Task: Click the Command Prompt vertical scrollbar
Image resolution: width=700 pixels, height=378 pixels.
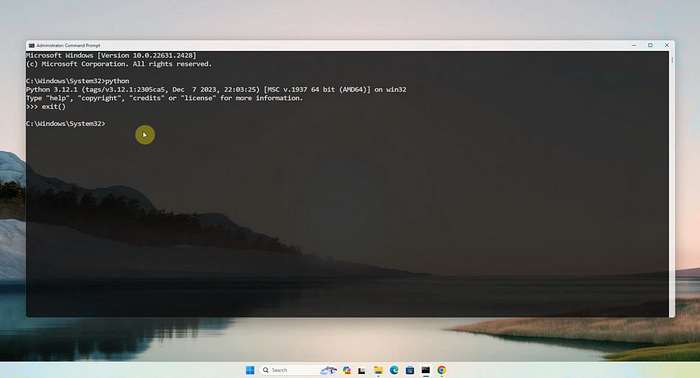Action: pyautogui.click(x=672, y=184)
